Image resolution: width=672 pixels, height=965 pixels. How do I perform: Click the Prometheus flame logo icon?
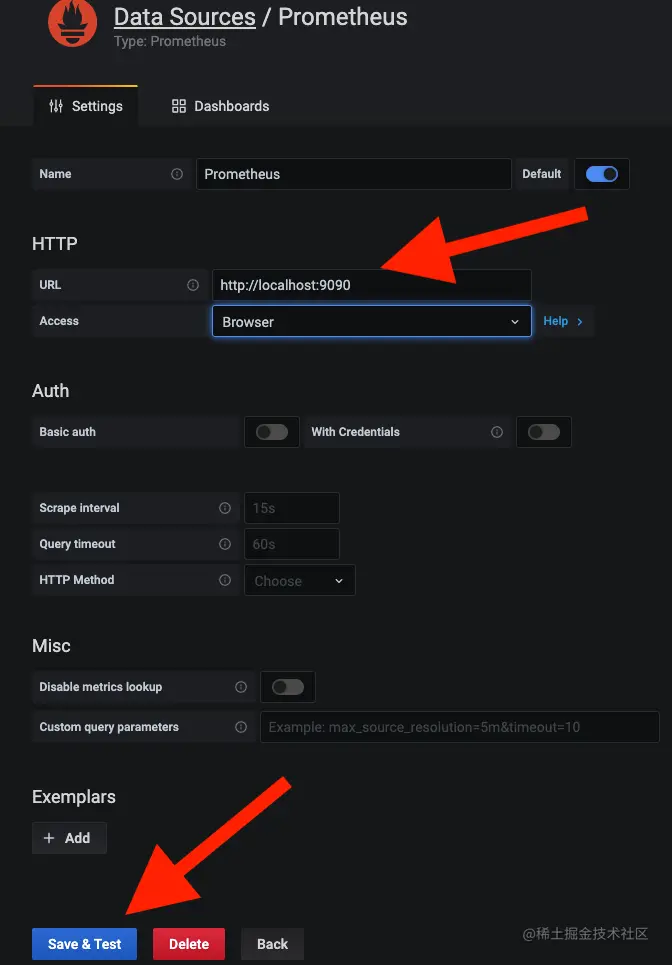tap(73, 22)
